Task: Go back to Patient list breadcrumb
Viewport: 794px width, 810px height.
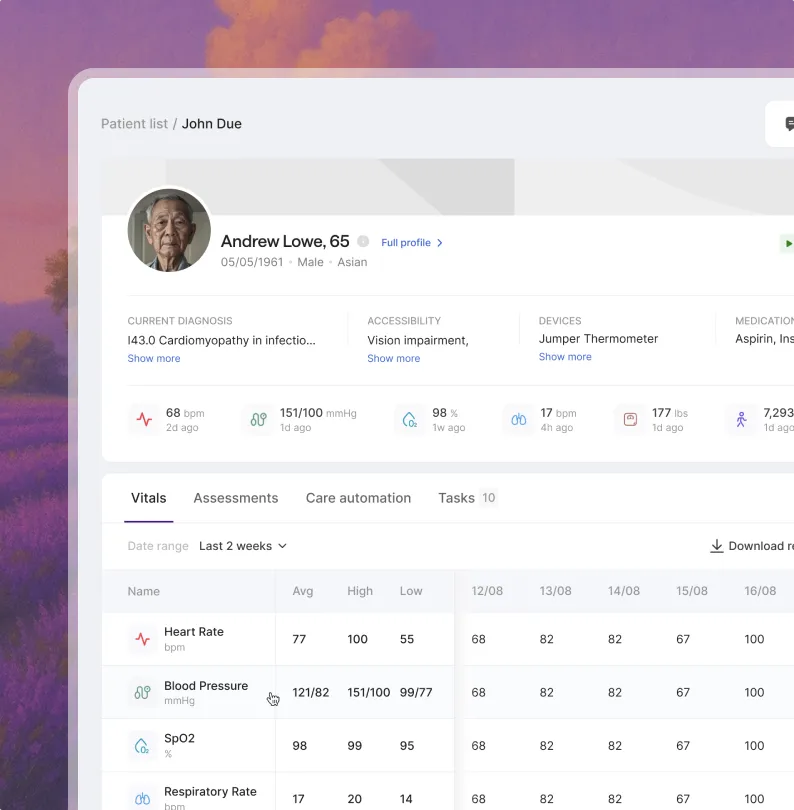Action: [x=134, y=124]
